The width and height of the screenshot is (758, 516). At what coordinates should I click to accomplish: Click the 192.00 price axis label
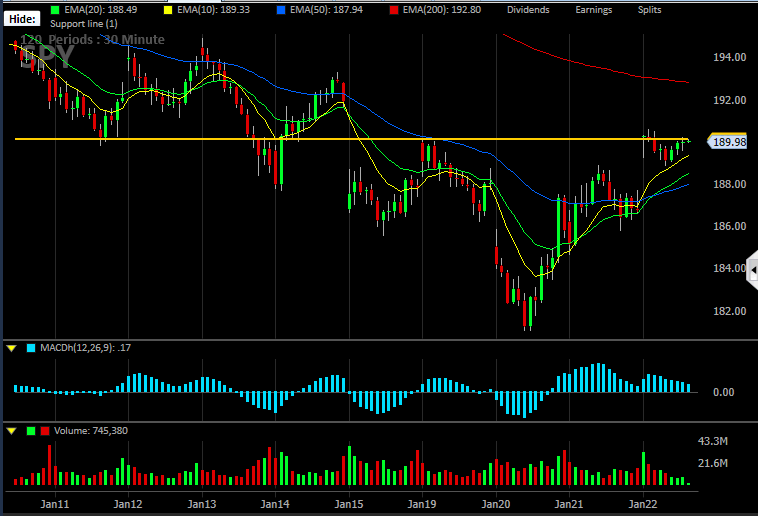[729, 100]
